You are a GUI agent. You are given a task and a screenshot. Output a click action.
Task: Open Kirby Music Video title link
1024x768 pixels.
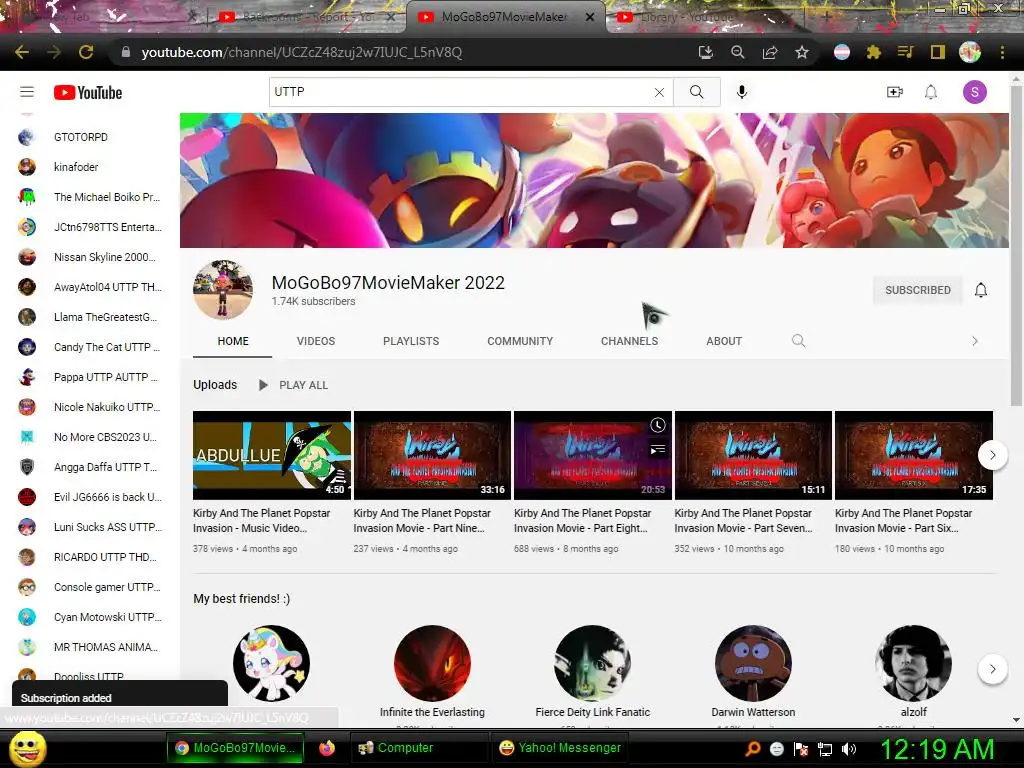pos(262,520)
